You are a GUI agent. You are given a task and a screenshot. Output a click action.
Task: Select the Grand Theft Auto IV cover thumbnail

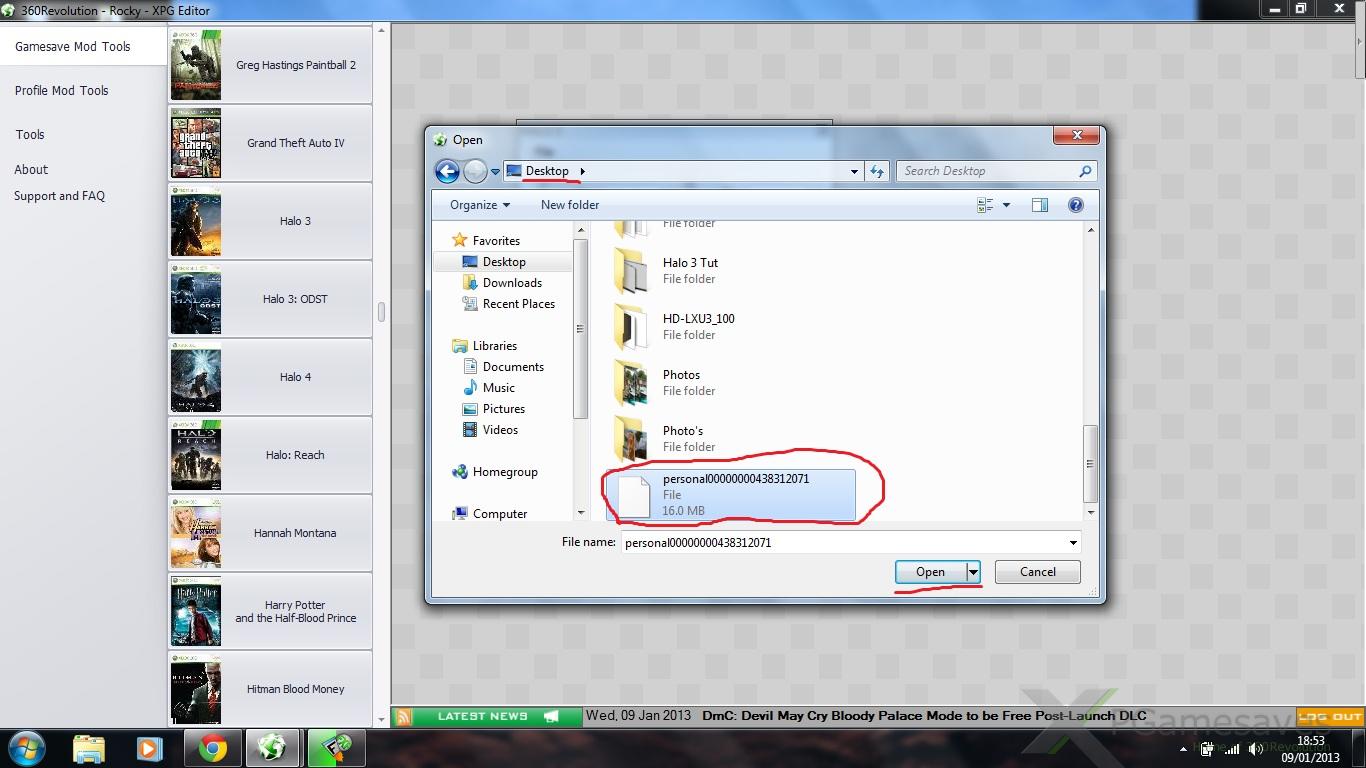coord(195,143)
